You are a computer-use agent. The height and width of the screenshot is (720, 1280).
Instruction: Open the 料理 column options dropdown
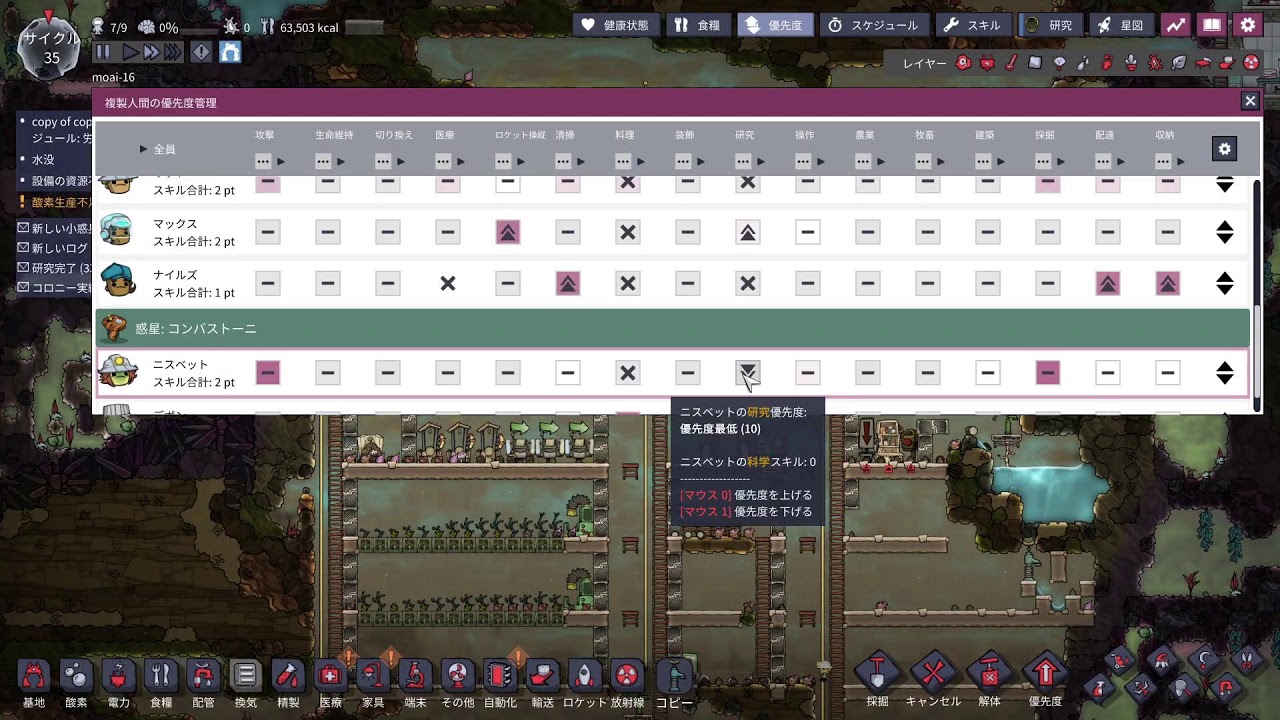pyautogui.click(x=623, y=161)
